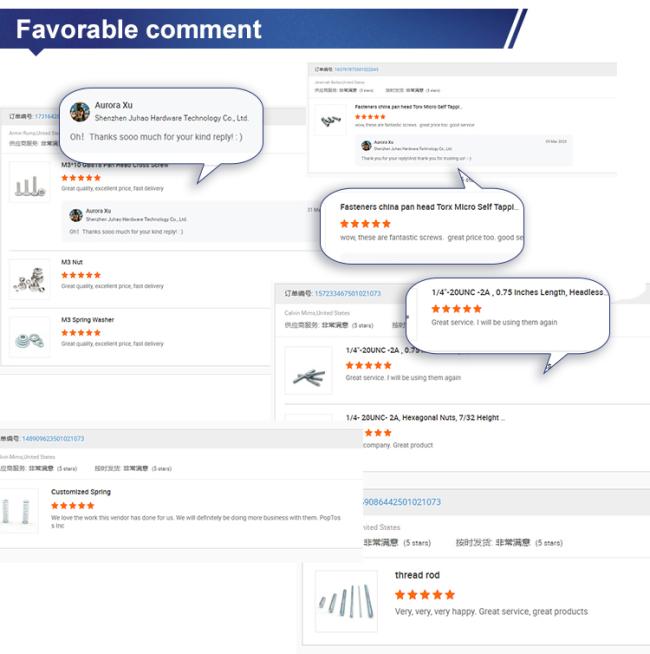Click the thread rod product title
Screen dimensions: 650x654
click(417, 575)
